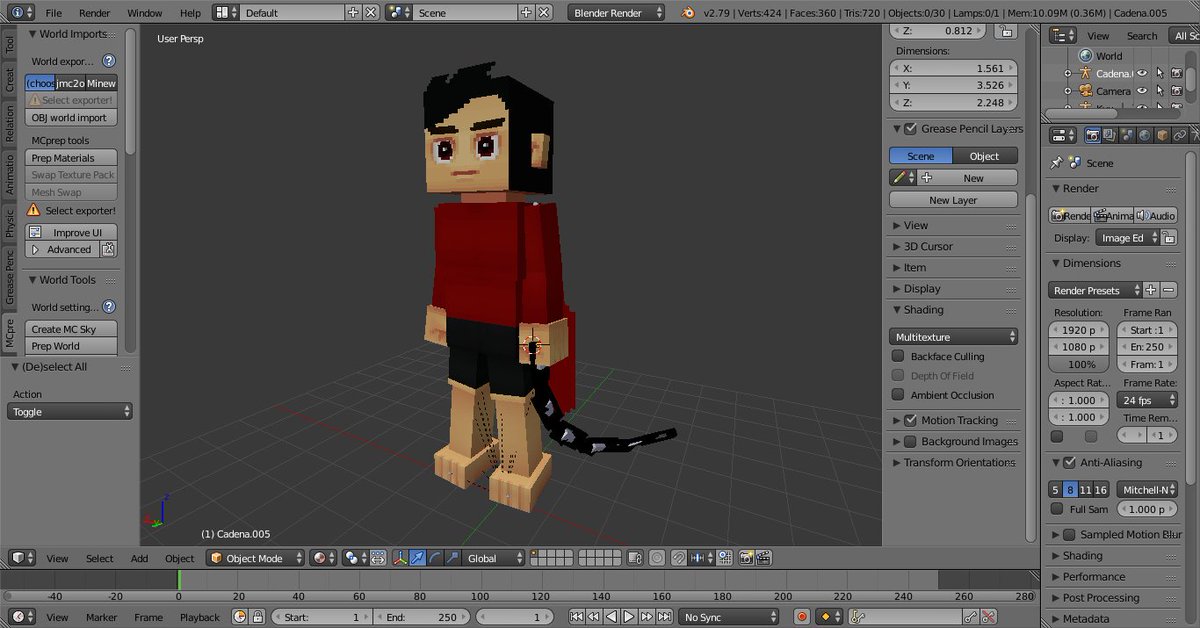The width and height of the screenshot is (1200, 628).
Task: Expand the Transform Orientations panel
Action: point(952,462)
